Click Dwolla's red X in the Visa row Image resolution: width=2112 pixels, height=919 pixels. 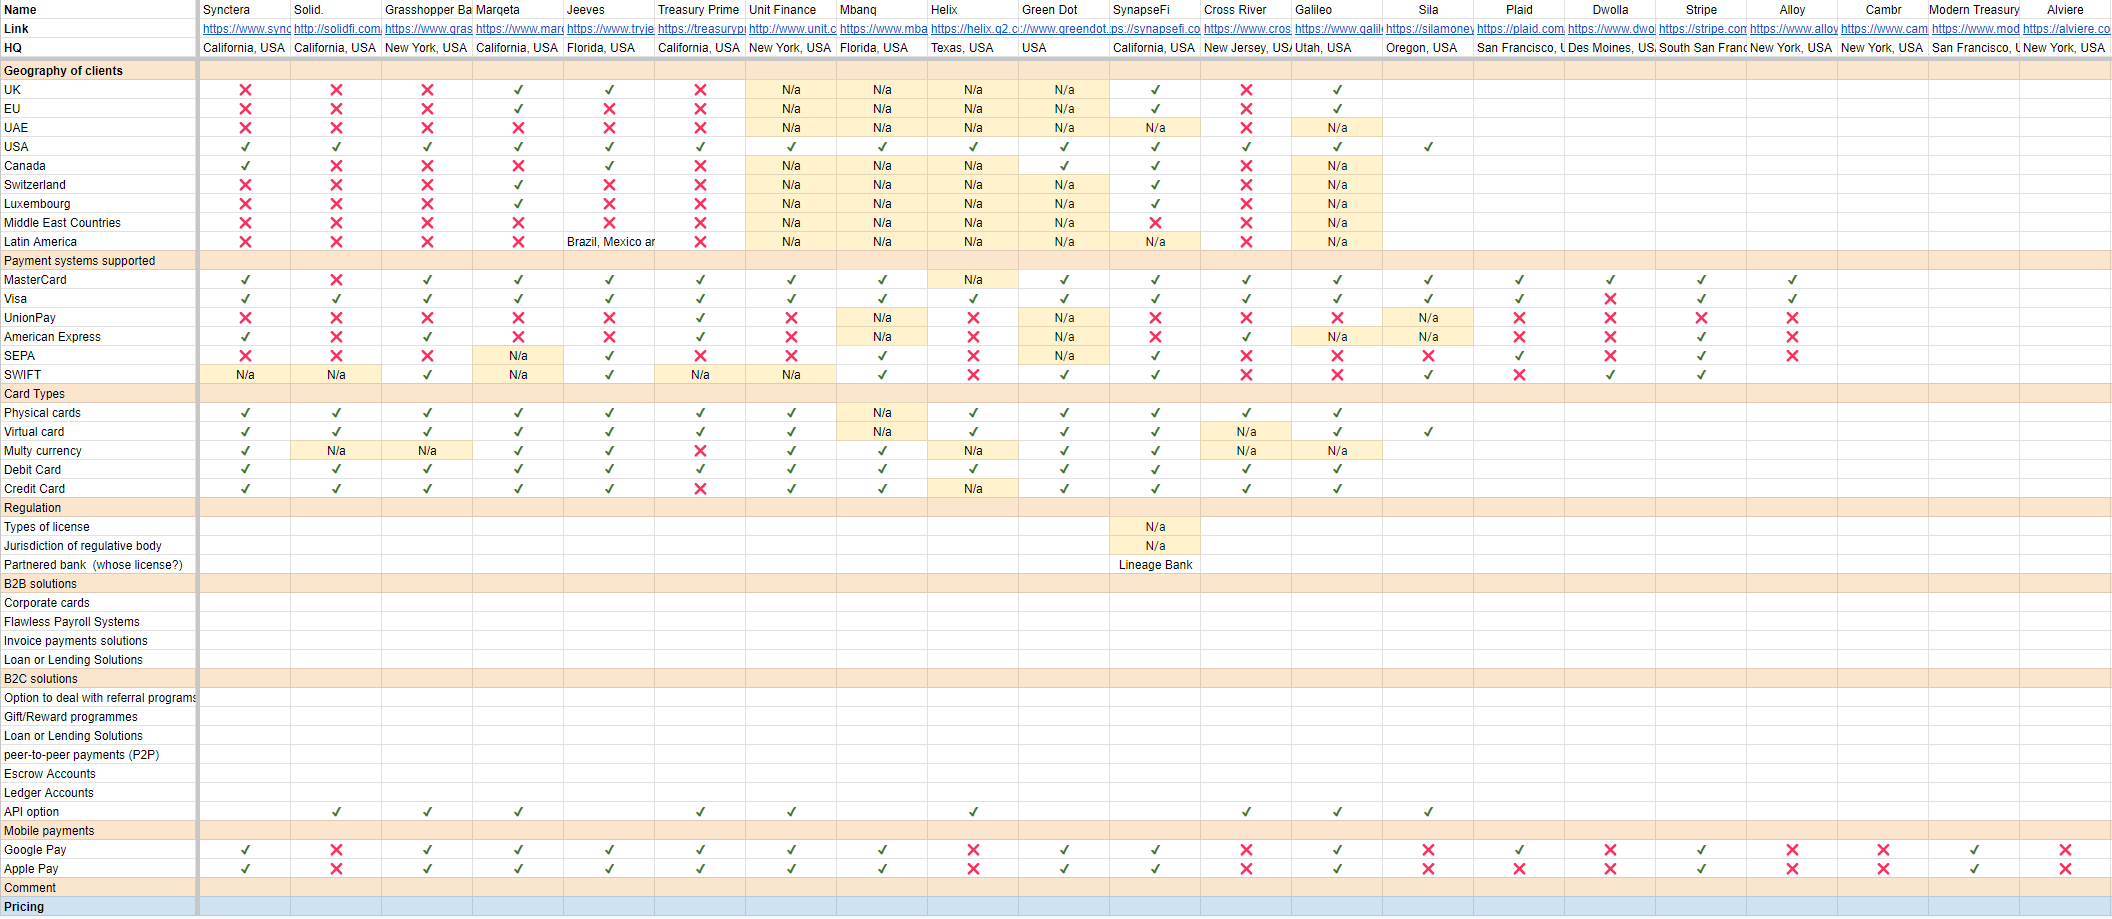[x=1610, y=299]
